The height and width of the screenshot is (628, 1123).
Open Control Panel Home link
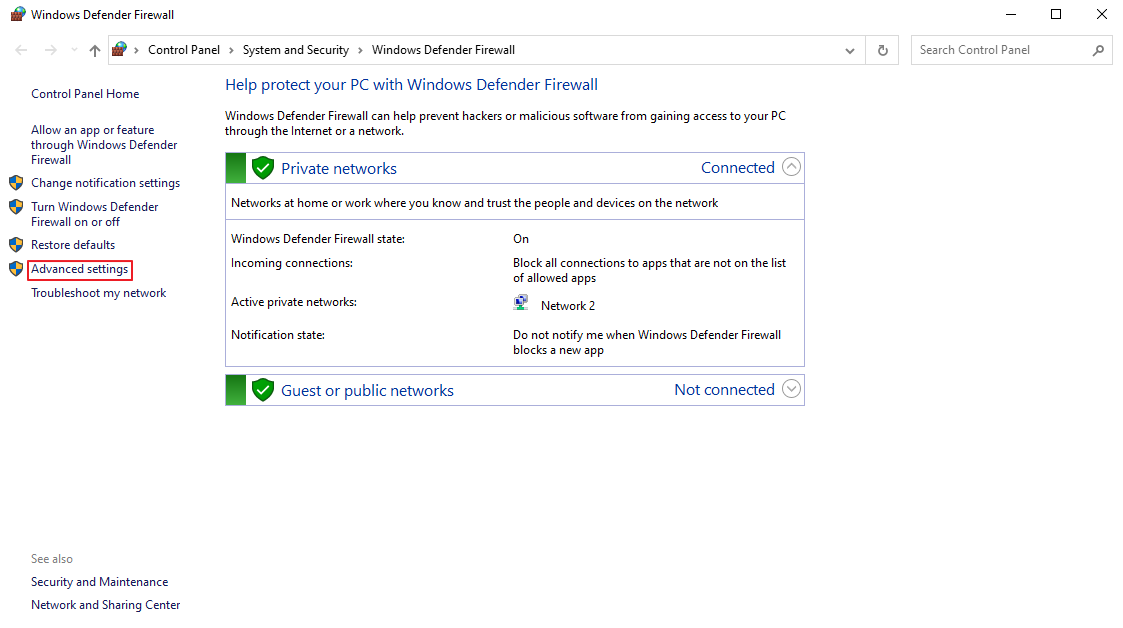click(x=85, y=94)
